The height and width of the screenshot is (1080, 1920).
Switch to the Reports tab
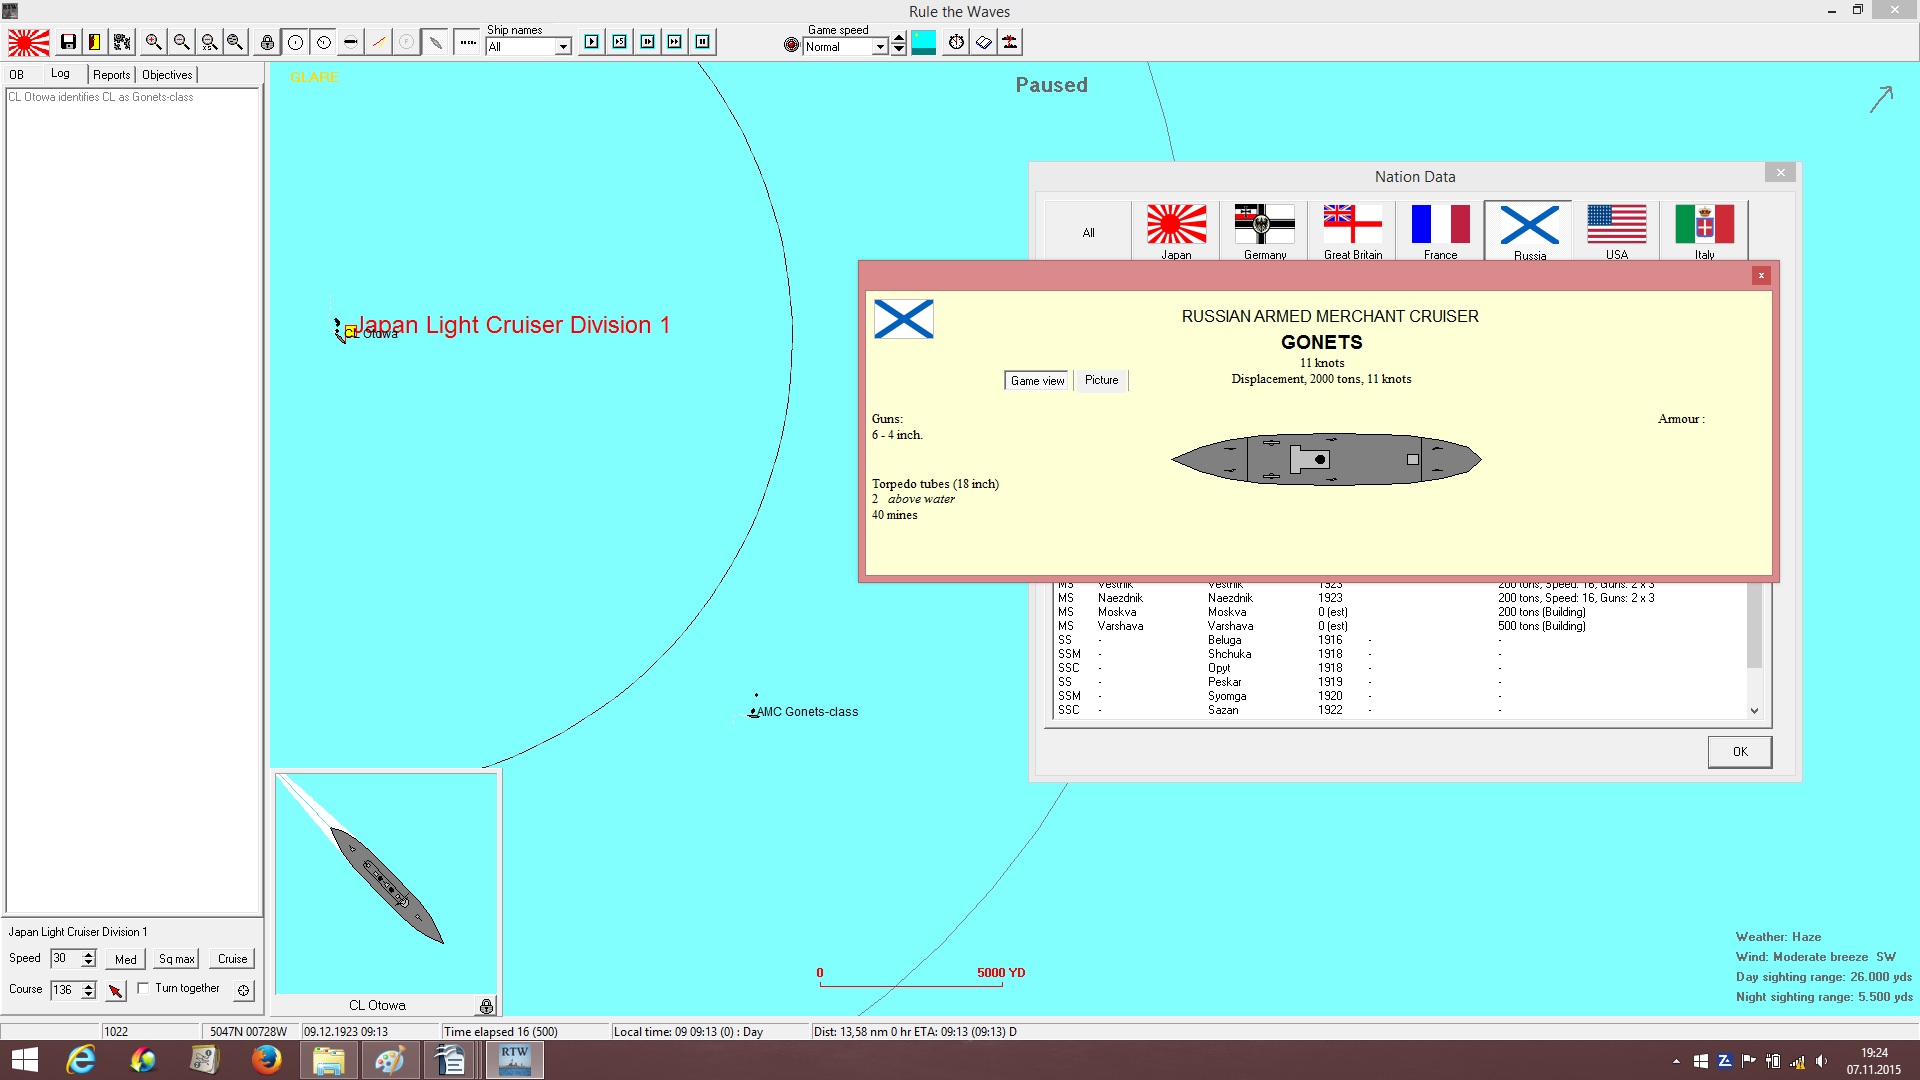pos(112,75)
